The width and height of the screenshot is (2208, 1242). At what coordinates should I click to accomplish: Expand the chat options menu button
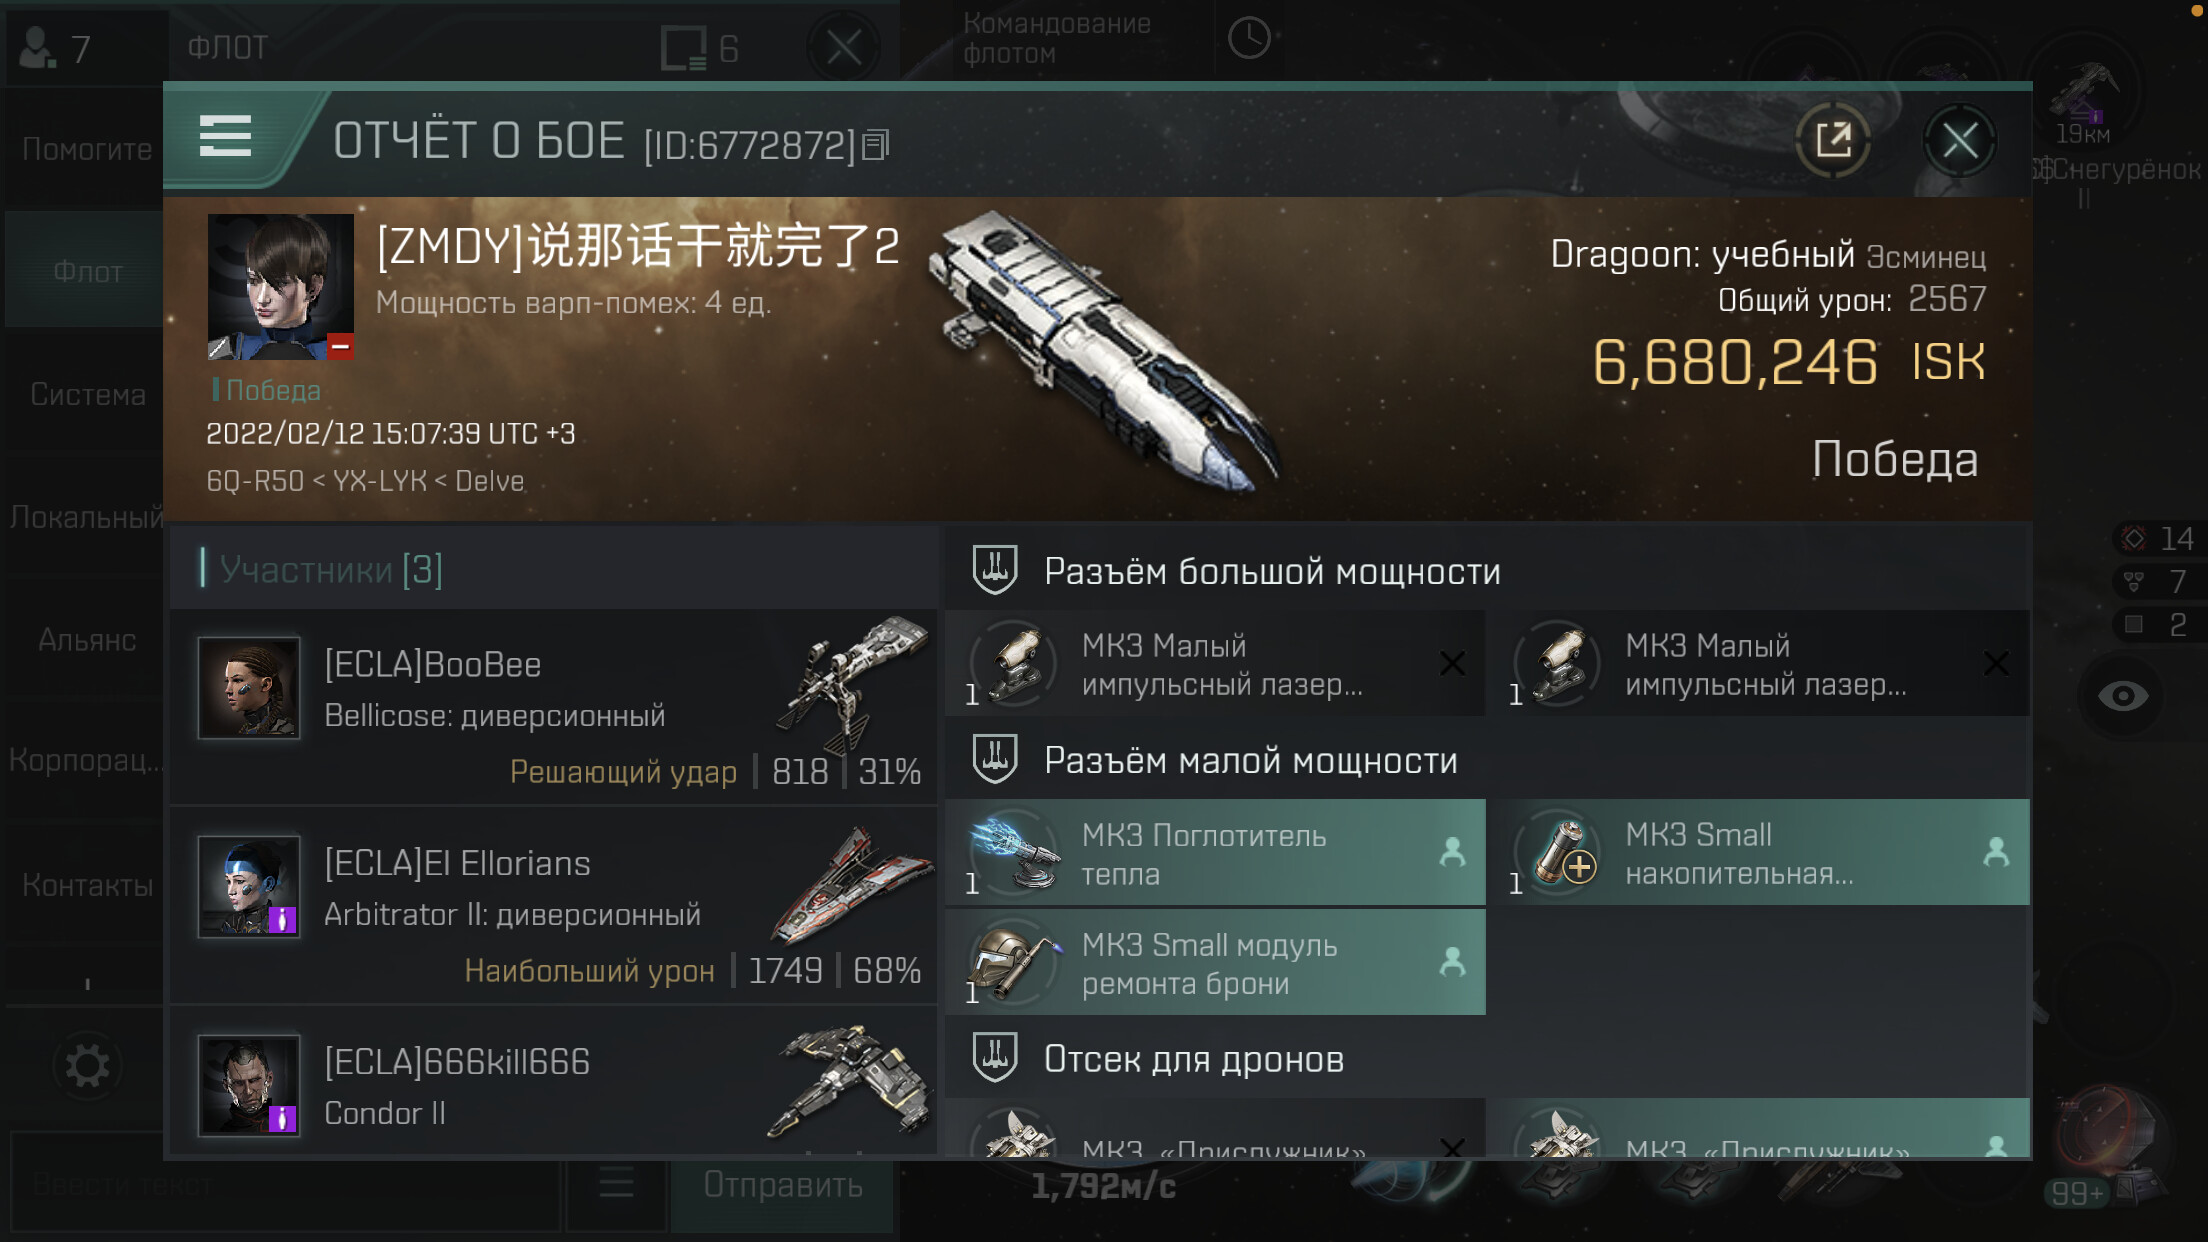616,1185
